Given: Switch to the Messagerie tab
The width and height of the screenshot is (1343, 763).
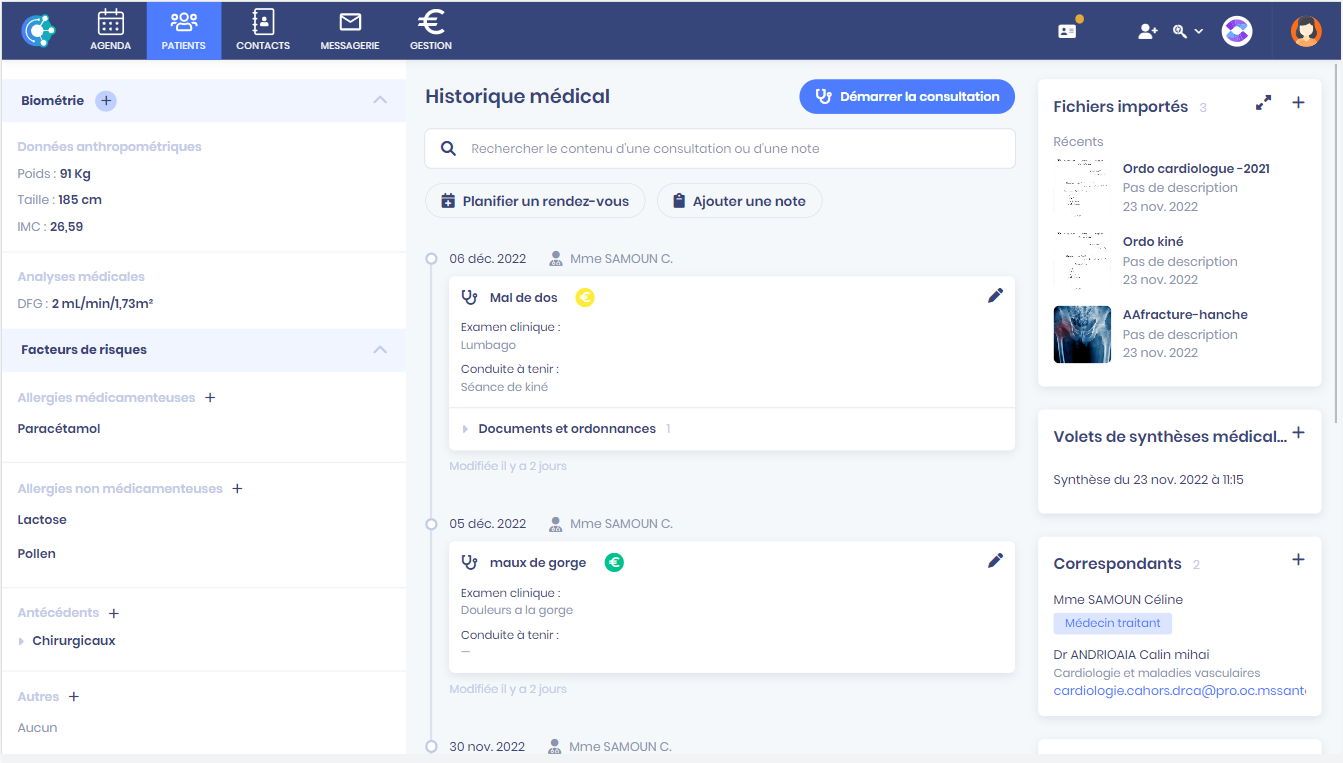Looking at the screenshot, I should click(349, 30).
